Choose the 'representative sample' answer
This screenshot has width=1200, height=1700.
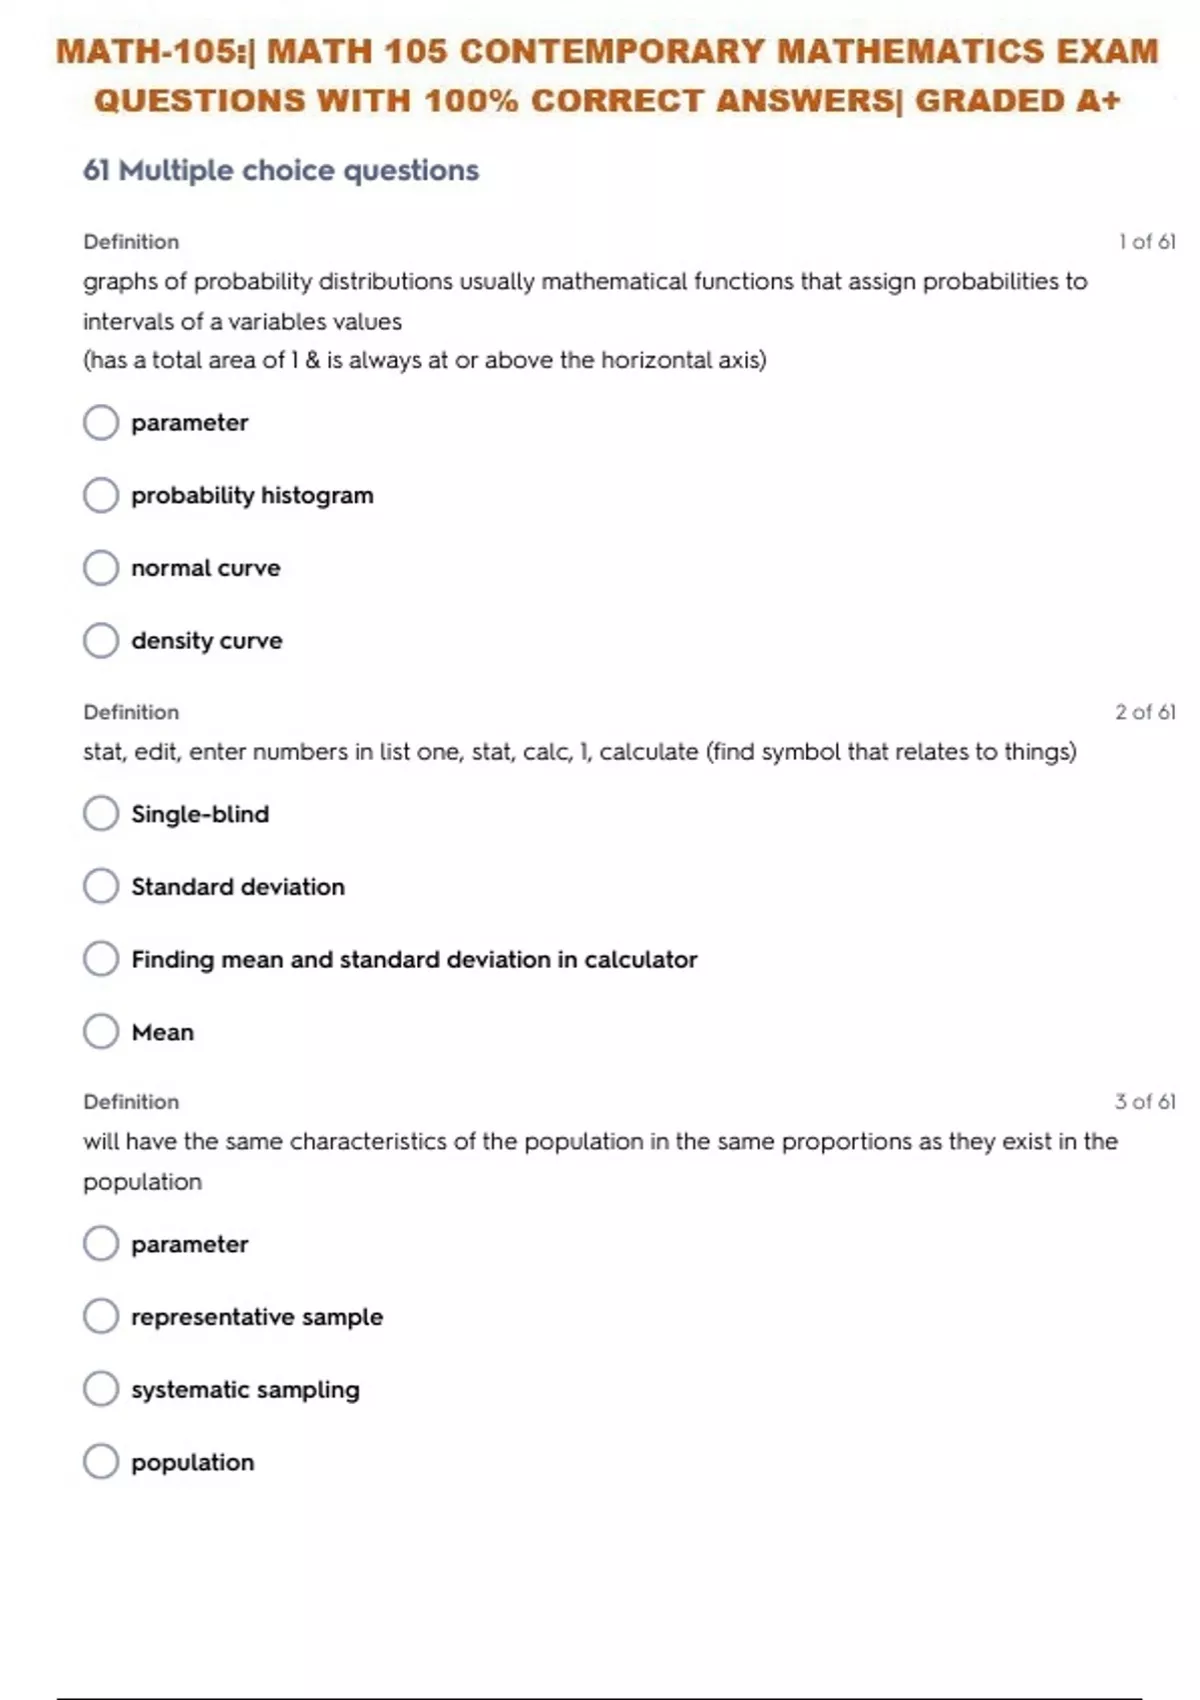click(x=101, y=1316)
